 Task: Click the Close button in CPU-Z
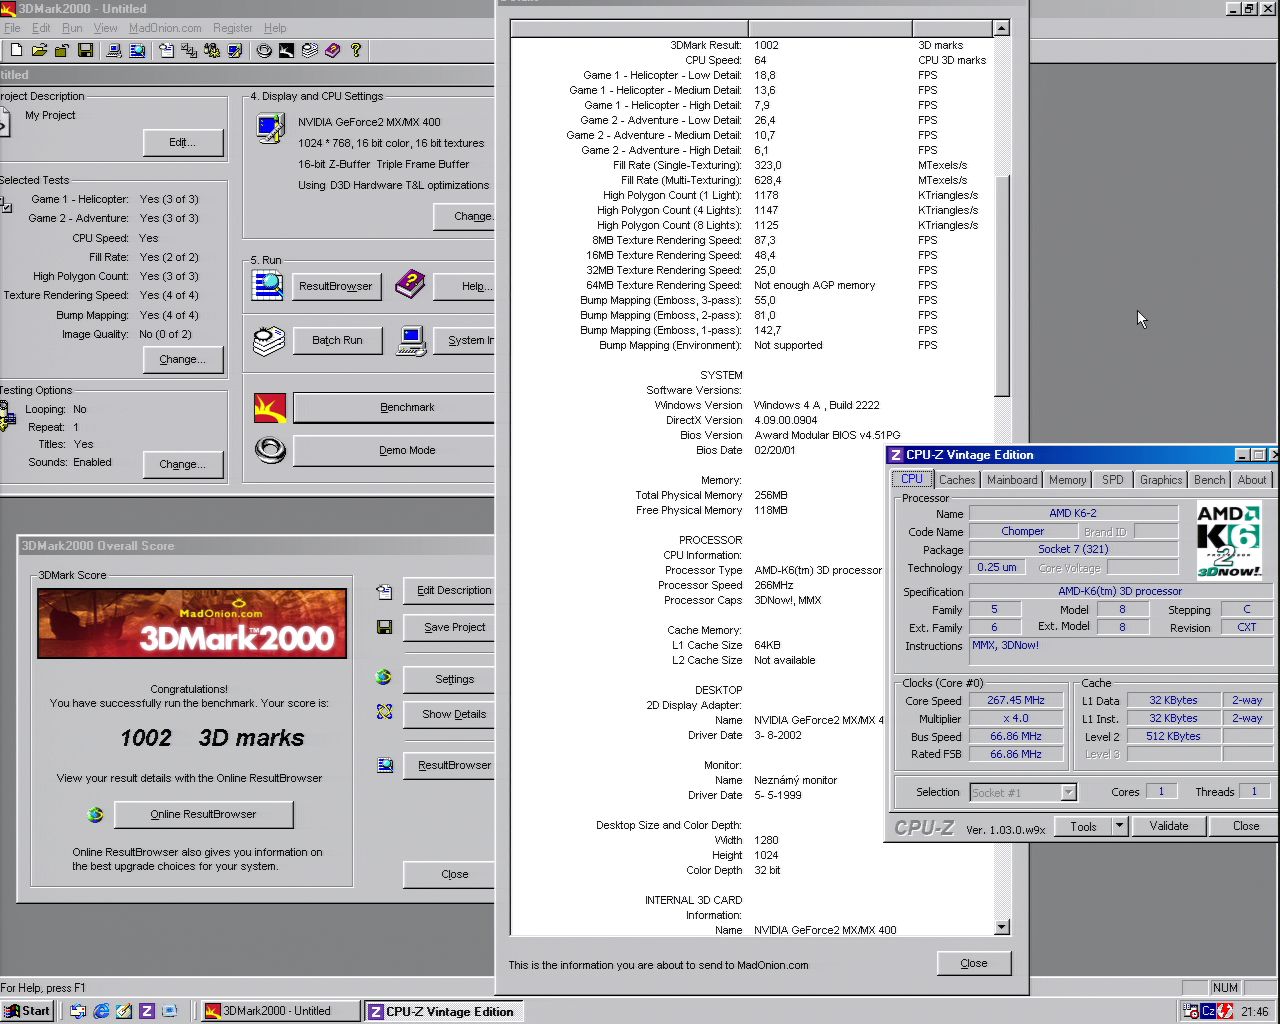pyautogui.click(x=1246, y=826)
